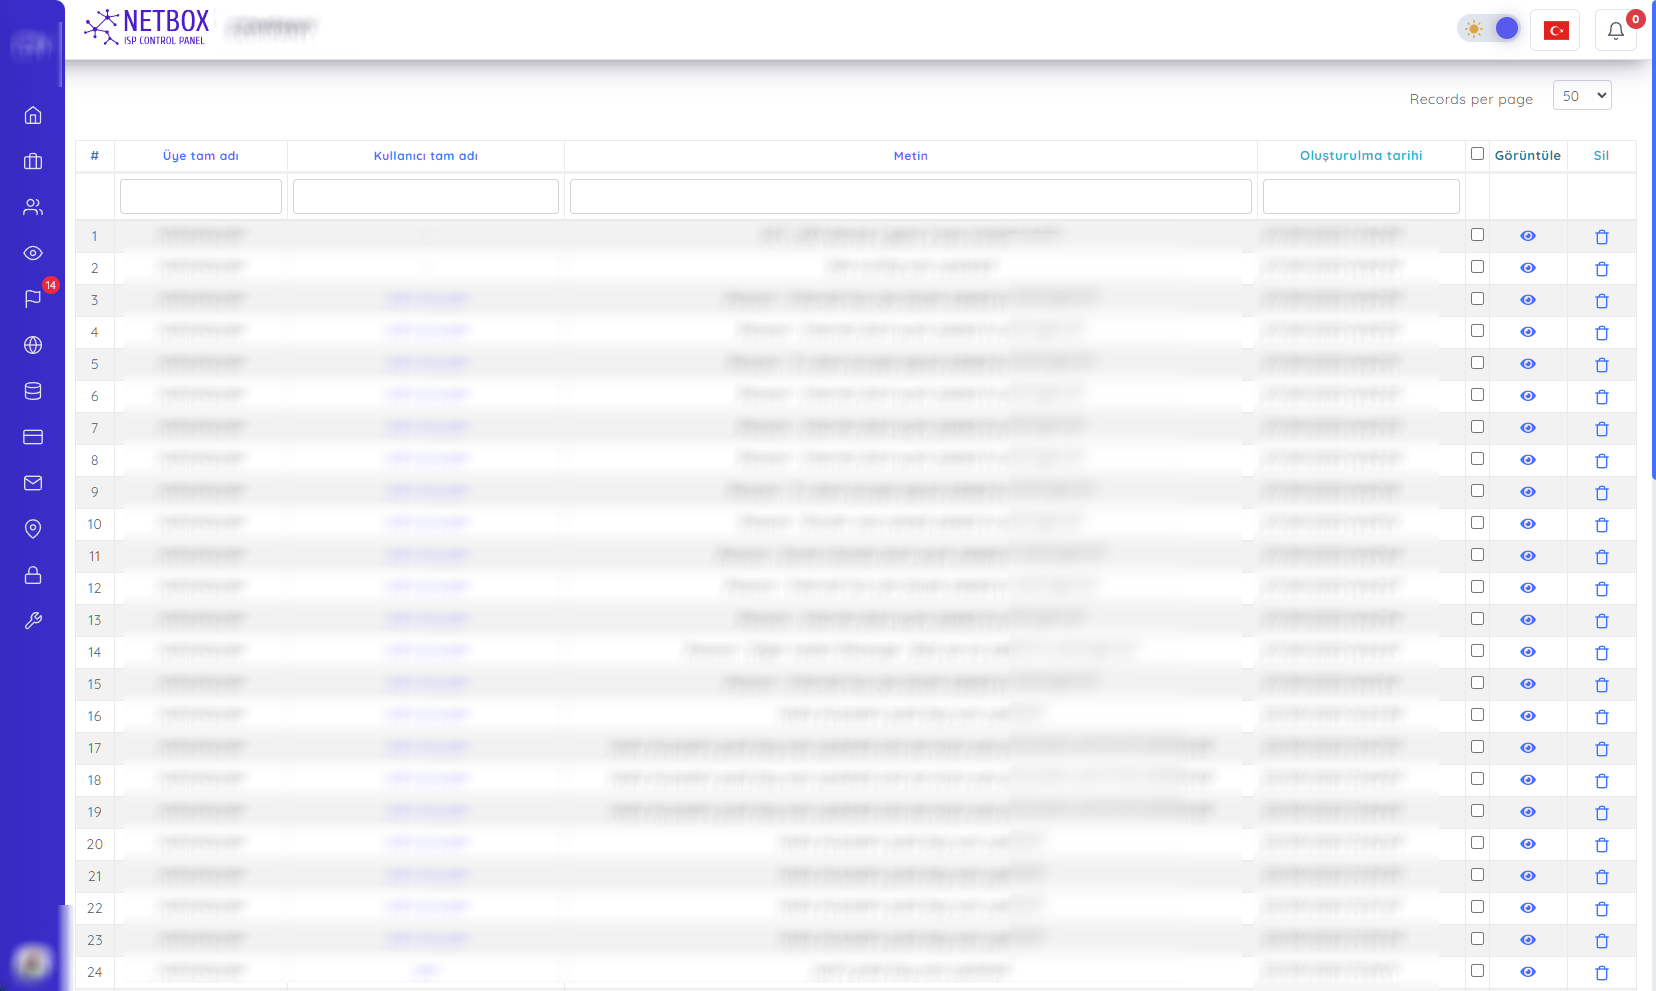Click the briefcase icon in sidebar
The image size is (1656, 991).
point(33,161)
